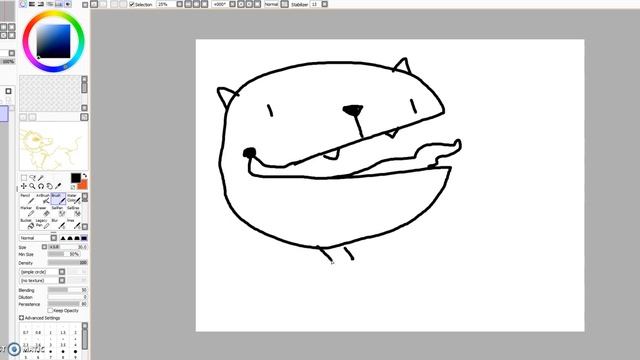Select the lasso tool
The height and width of the screenshot is (360, 640).
click(32, 178)
